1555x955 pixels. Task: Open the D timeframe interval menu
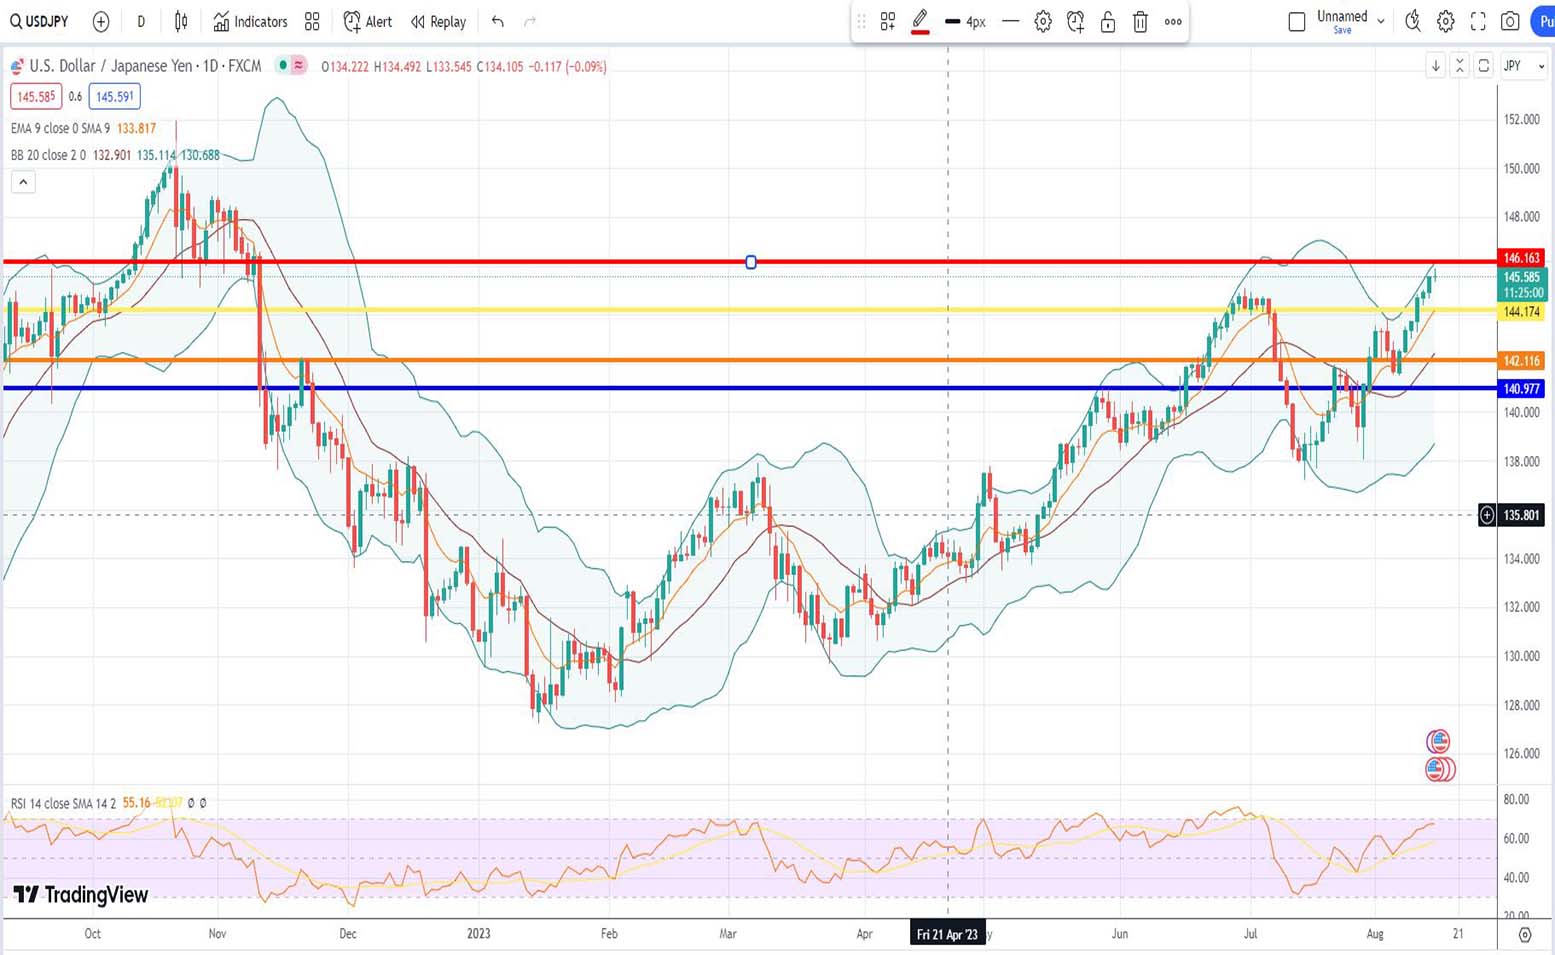click(x=141, y=21)
